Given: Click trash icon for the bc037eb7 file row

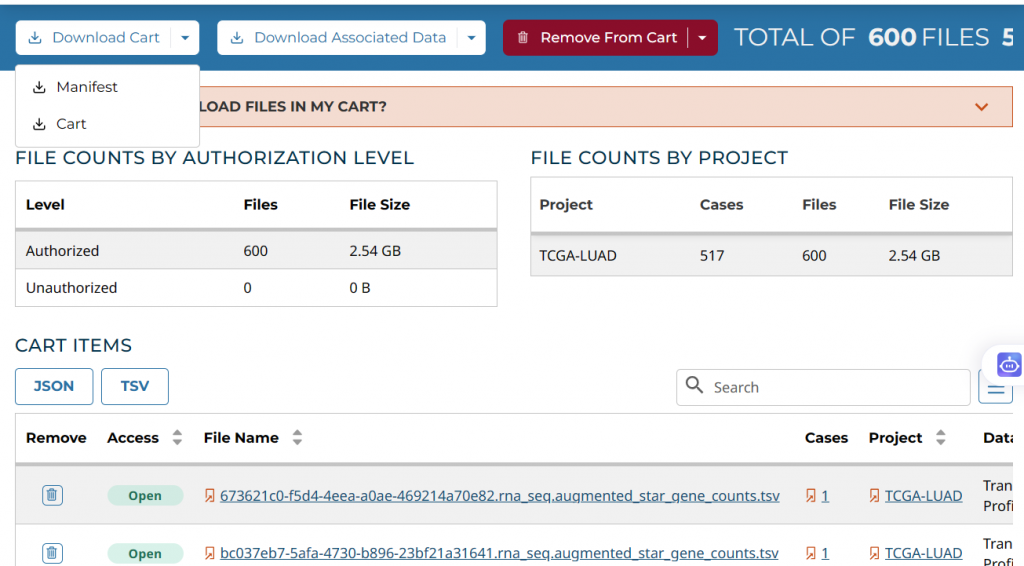Looking at the screenshot, I should pos(53,553).
